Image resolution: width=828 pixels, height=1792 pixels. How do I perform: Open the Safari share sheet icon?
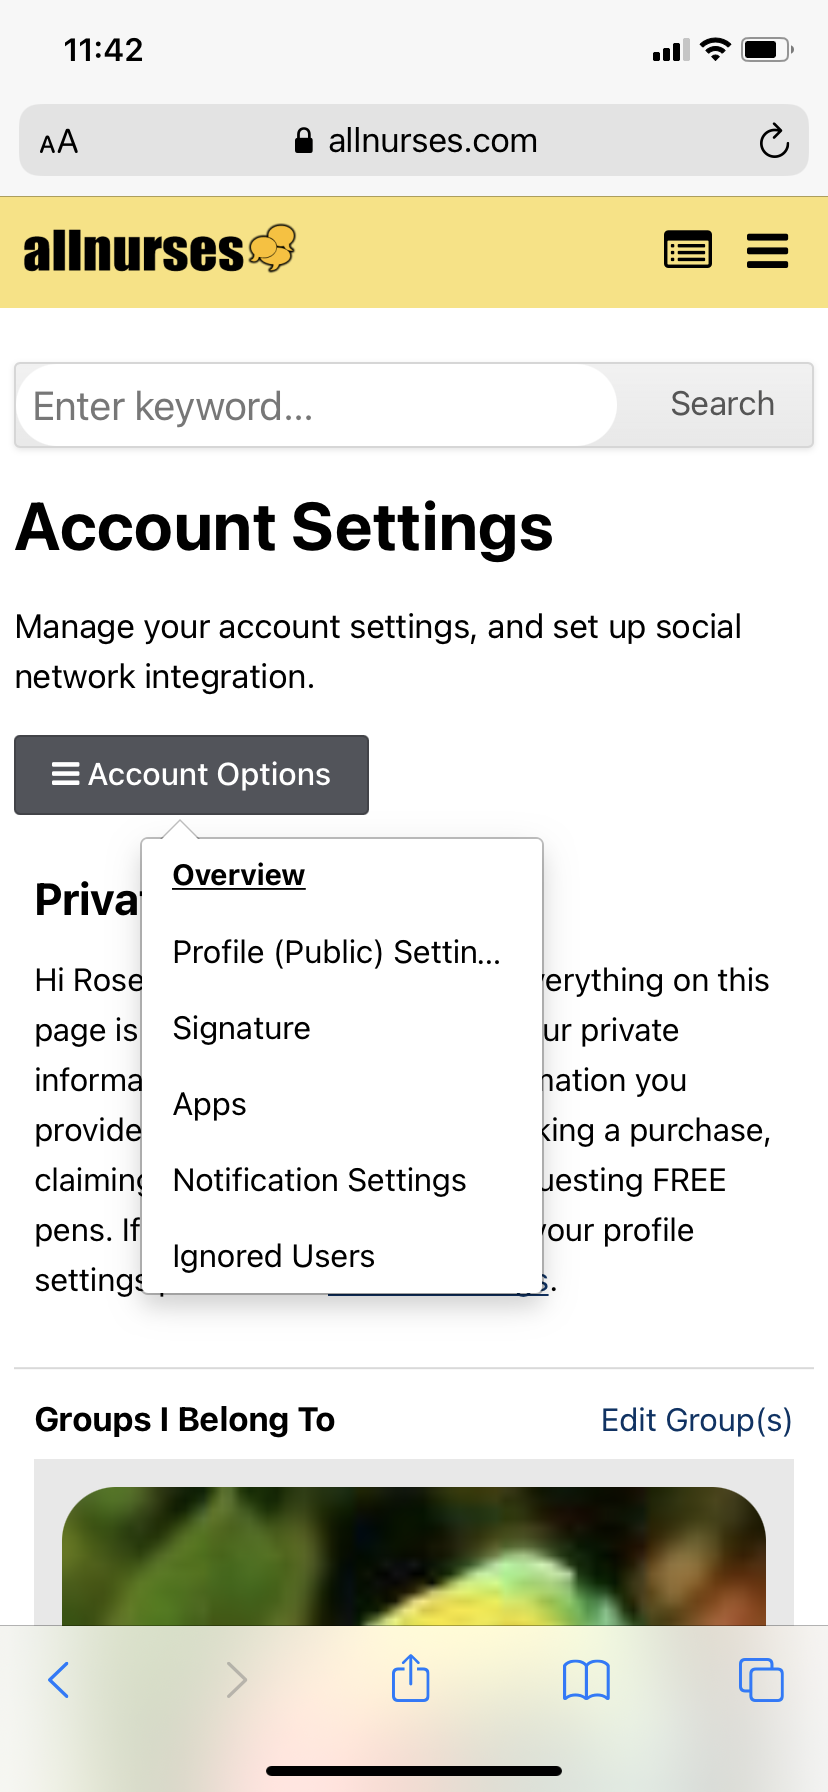411,1679
